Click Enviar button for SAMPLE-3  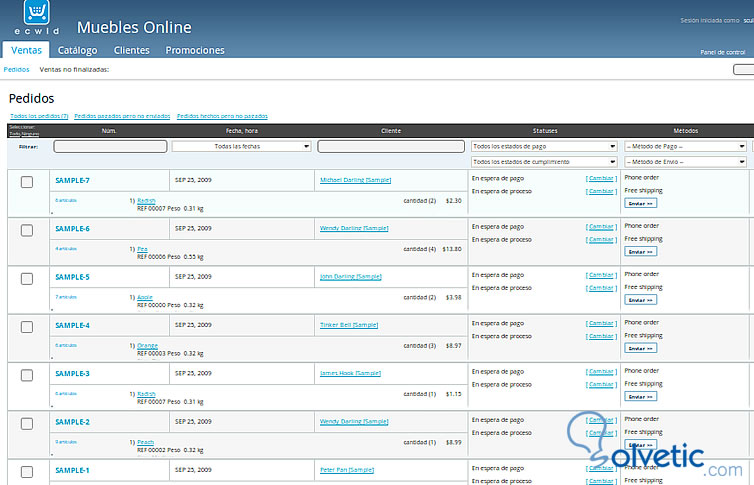click(x=641, y=397)
